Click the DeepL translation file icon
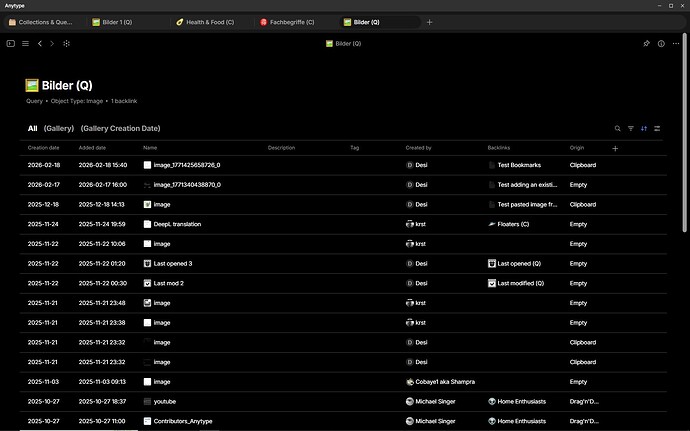The width and height of the screenshot is (690, 431). (147, 224)
